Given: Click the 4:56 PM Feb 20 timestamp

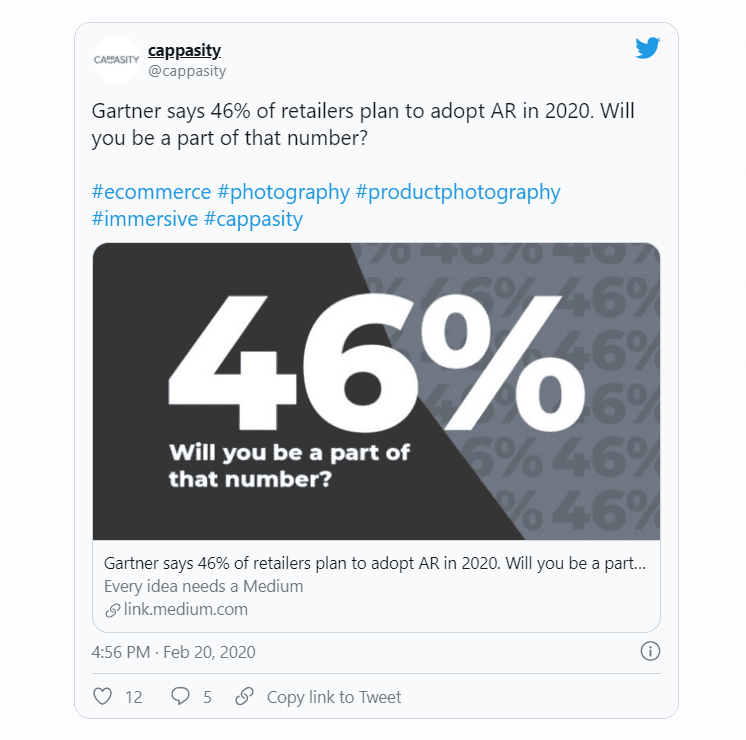Looking at the screenshot, I should point(173,652).
